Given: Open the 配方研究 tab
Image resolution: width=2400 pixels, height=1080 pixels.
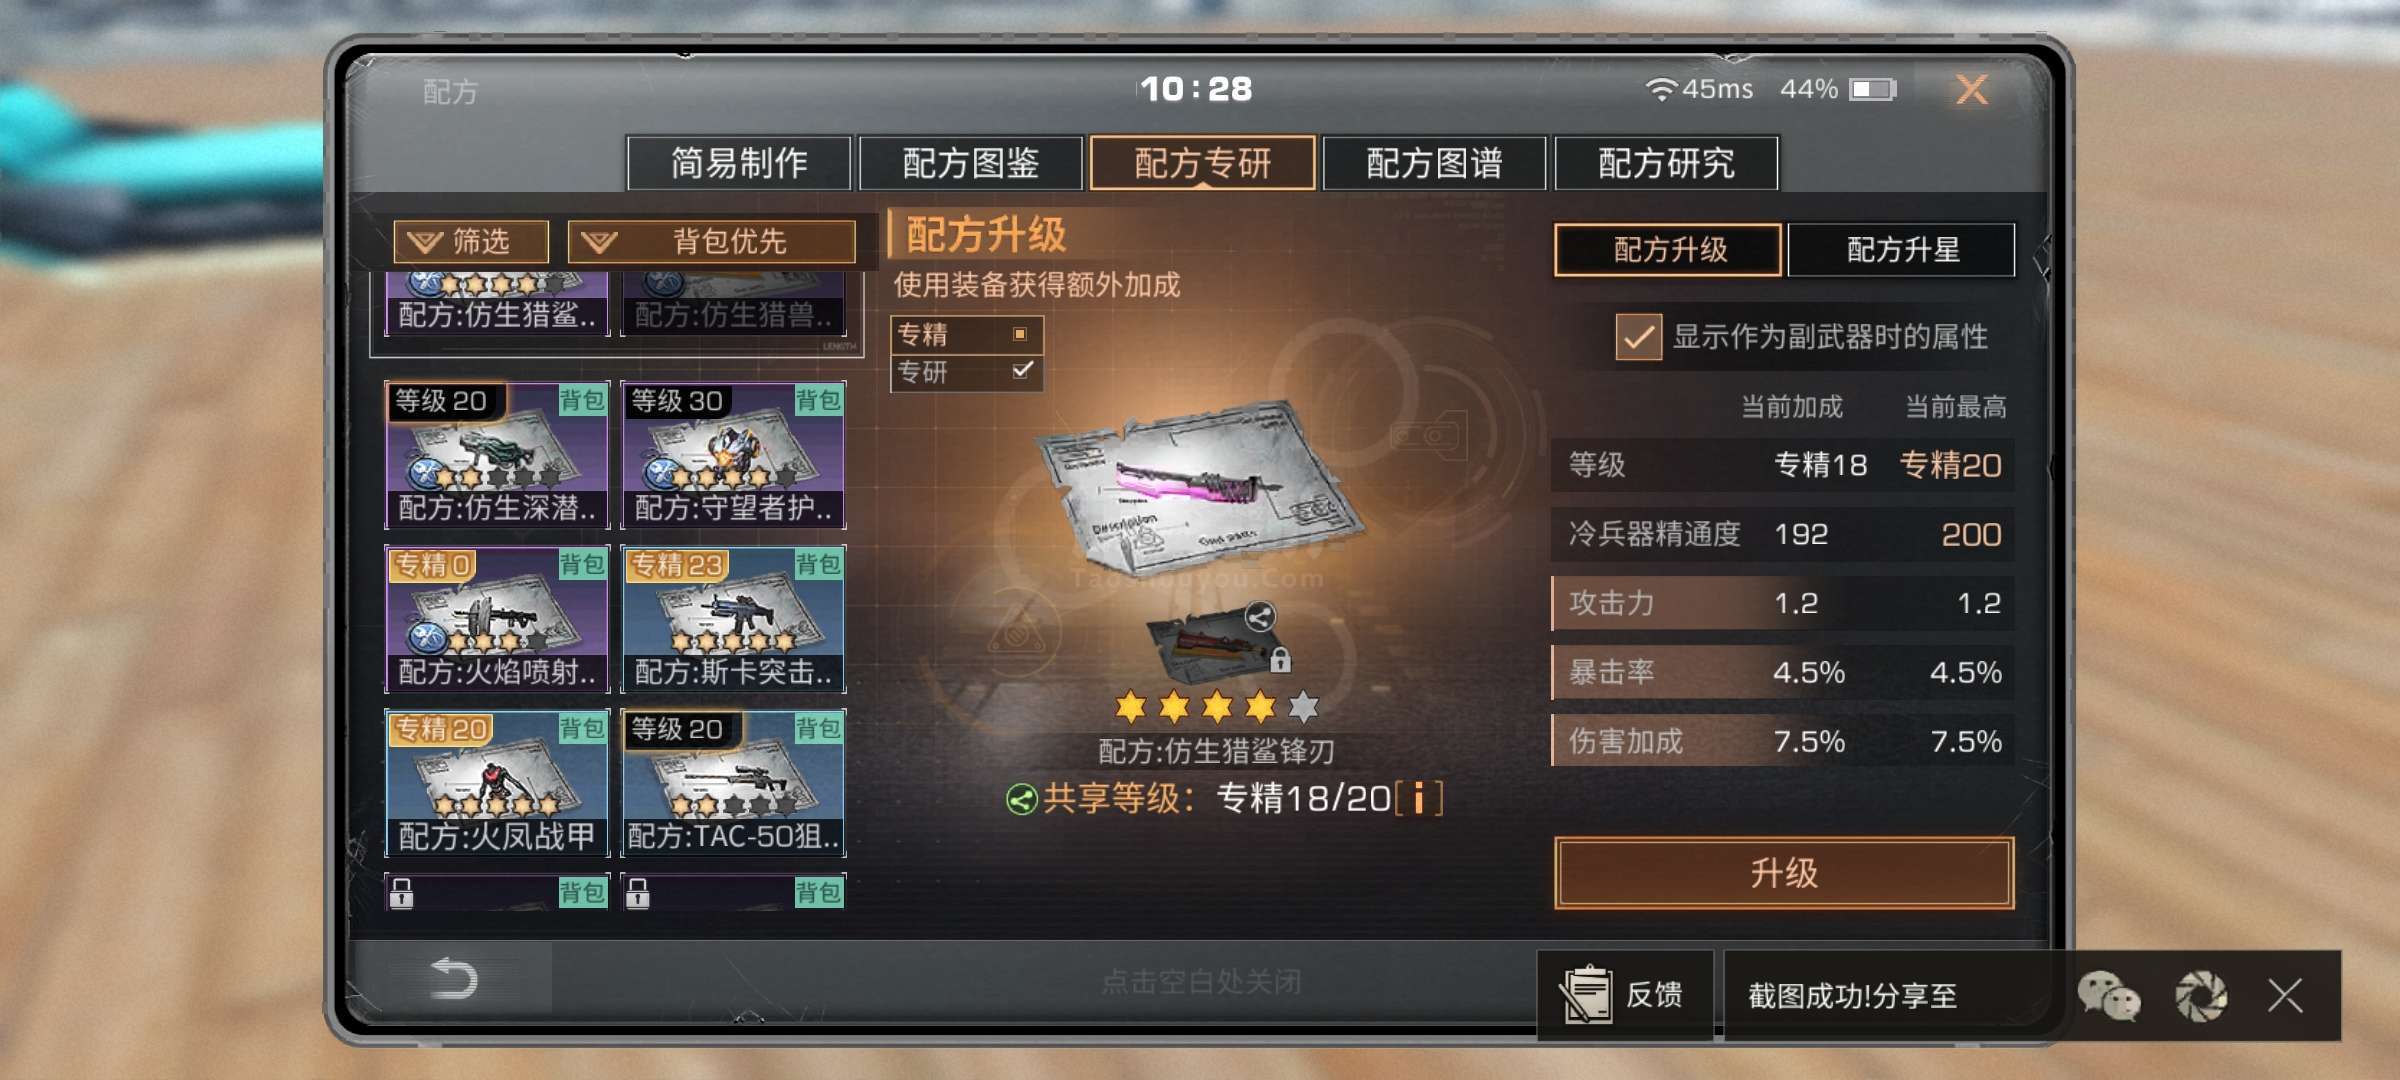Looking at the screenshot, I should (1666, 162).
